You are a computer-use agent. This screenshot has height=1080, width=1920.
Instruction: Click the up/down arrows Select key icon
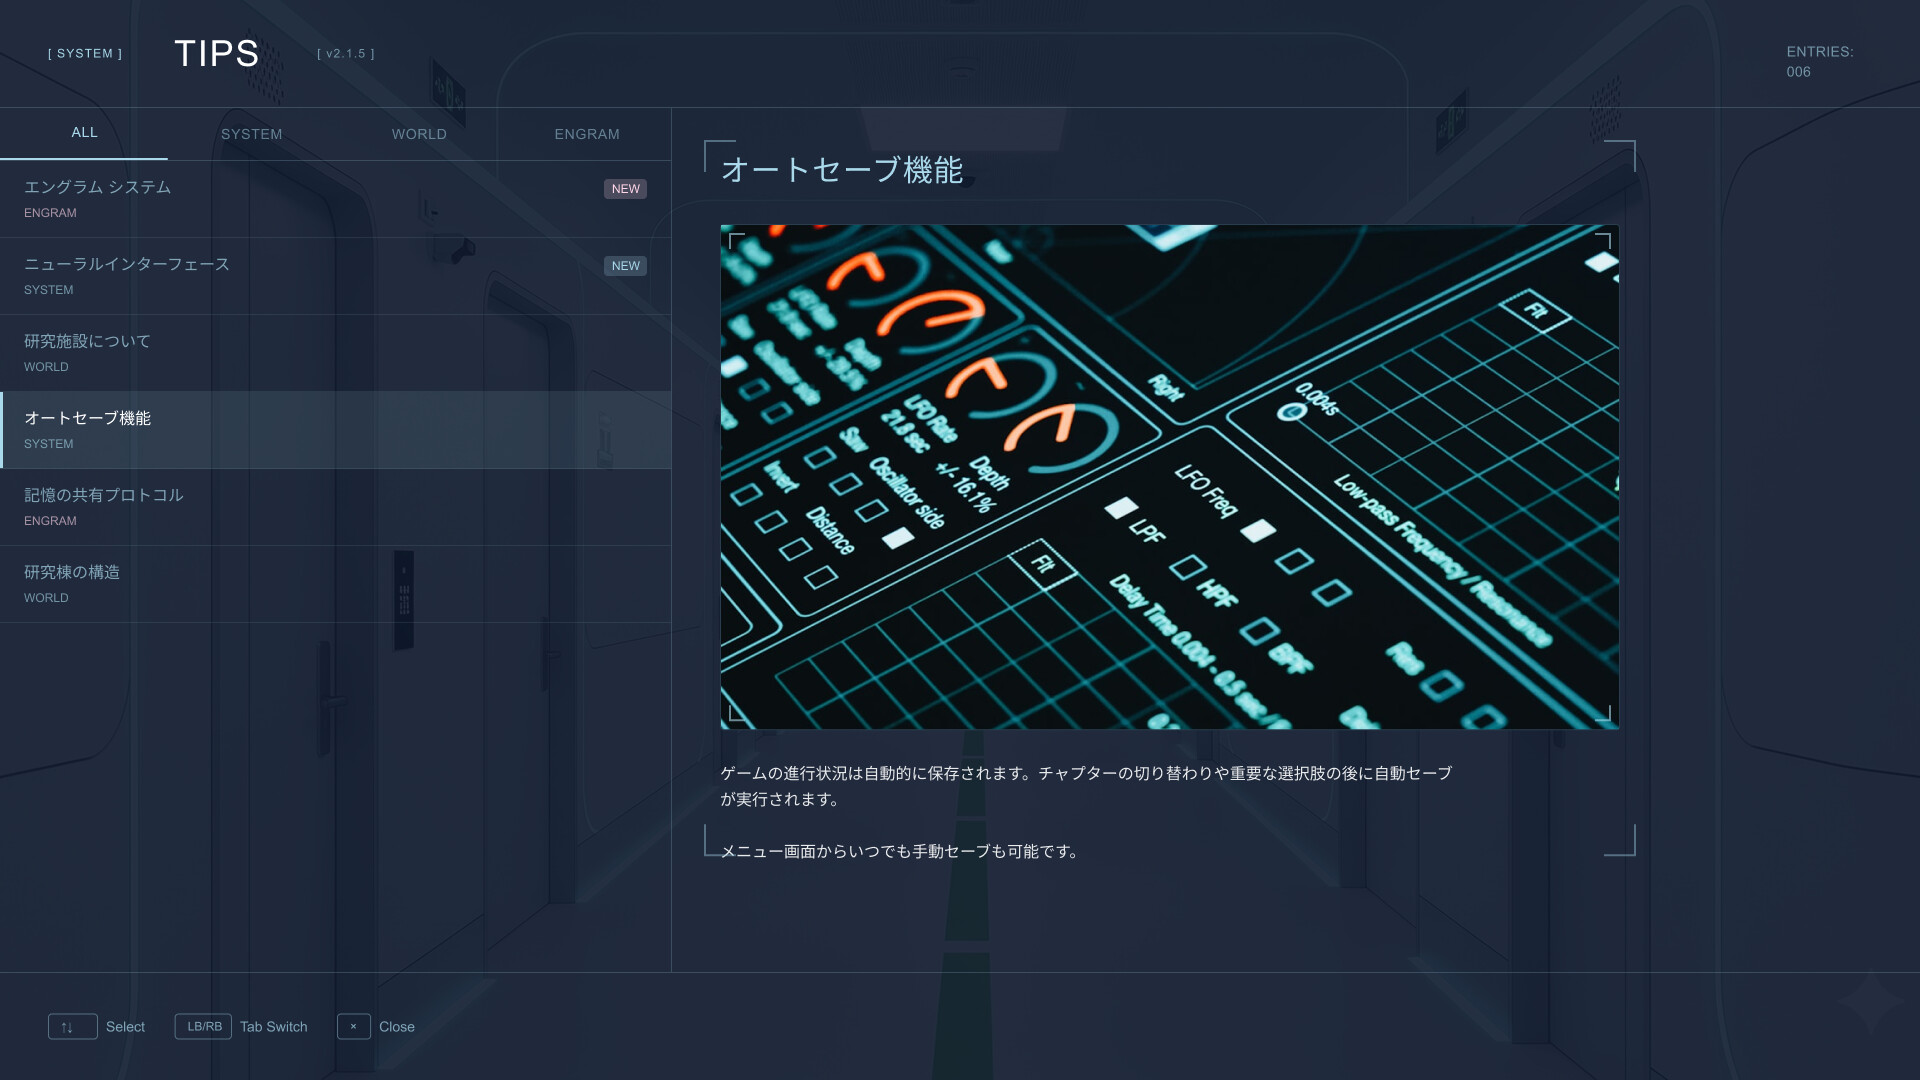pyautogui.click(x=72, y=1027)
